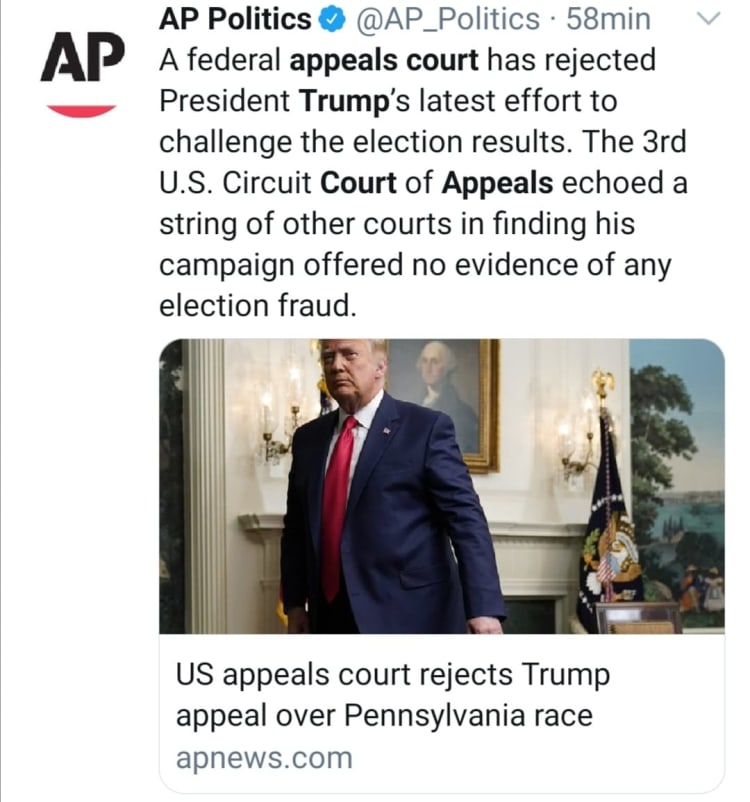Click the red tie in the photo
This screenshot has height=802, width=750.
pos(338,500)
